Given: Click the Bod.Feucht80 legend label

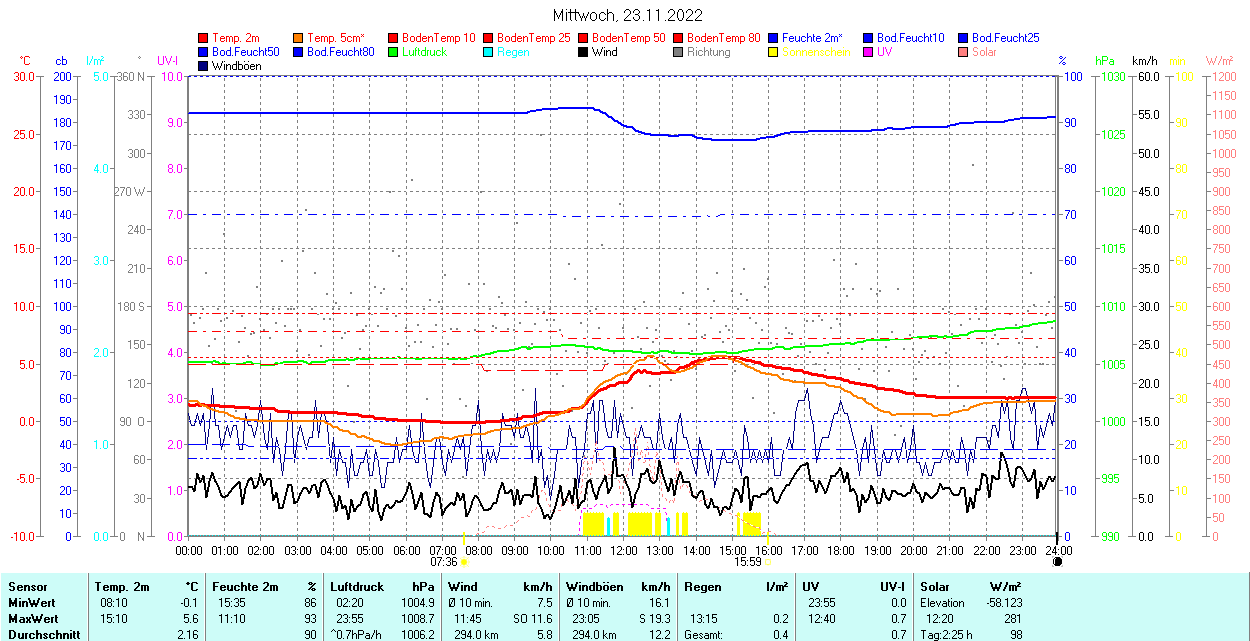Looking at the screenshot, I should coord(340,52).
